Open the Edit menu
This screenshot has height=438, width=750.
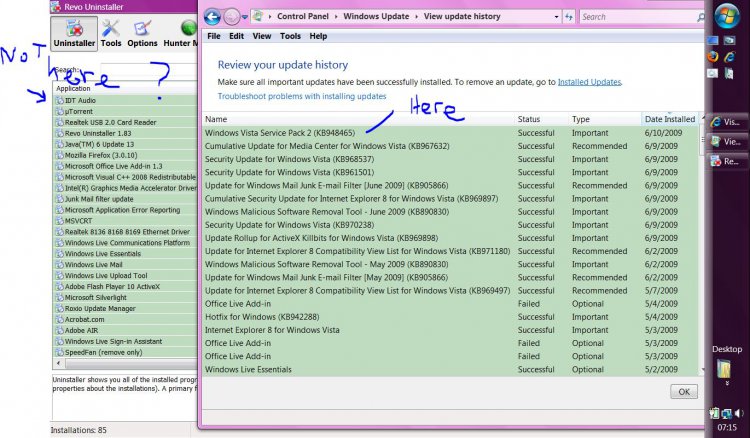236,36
